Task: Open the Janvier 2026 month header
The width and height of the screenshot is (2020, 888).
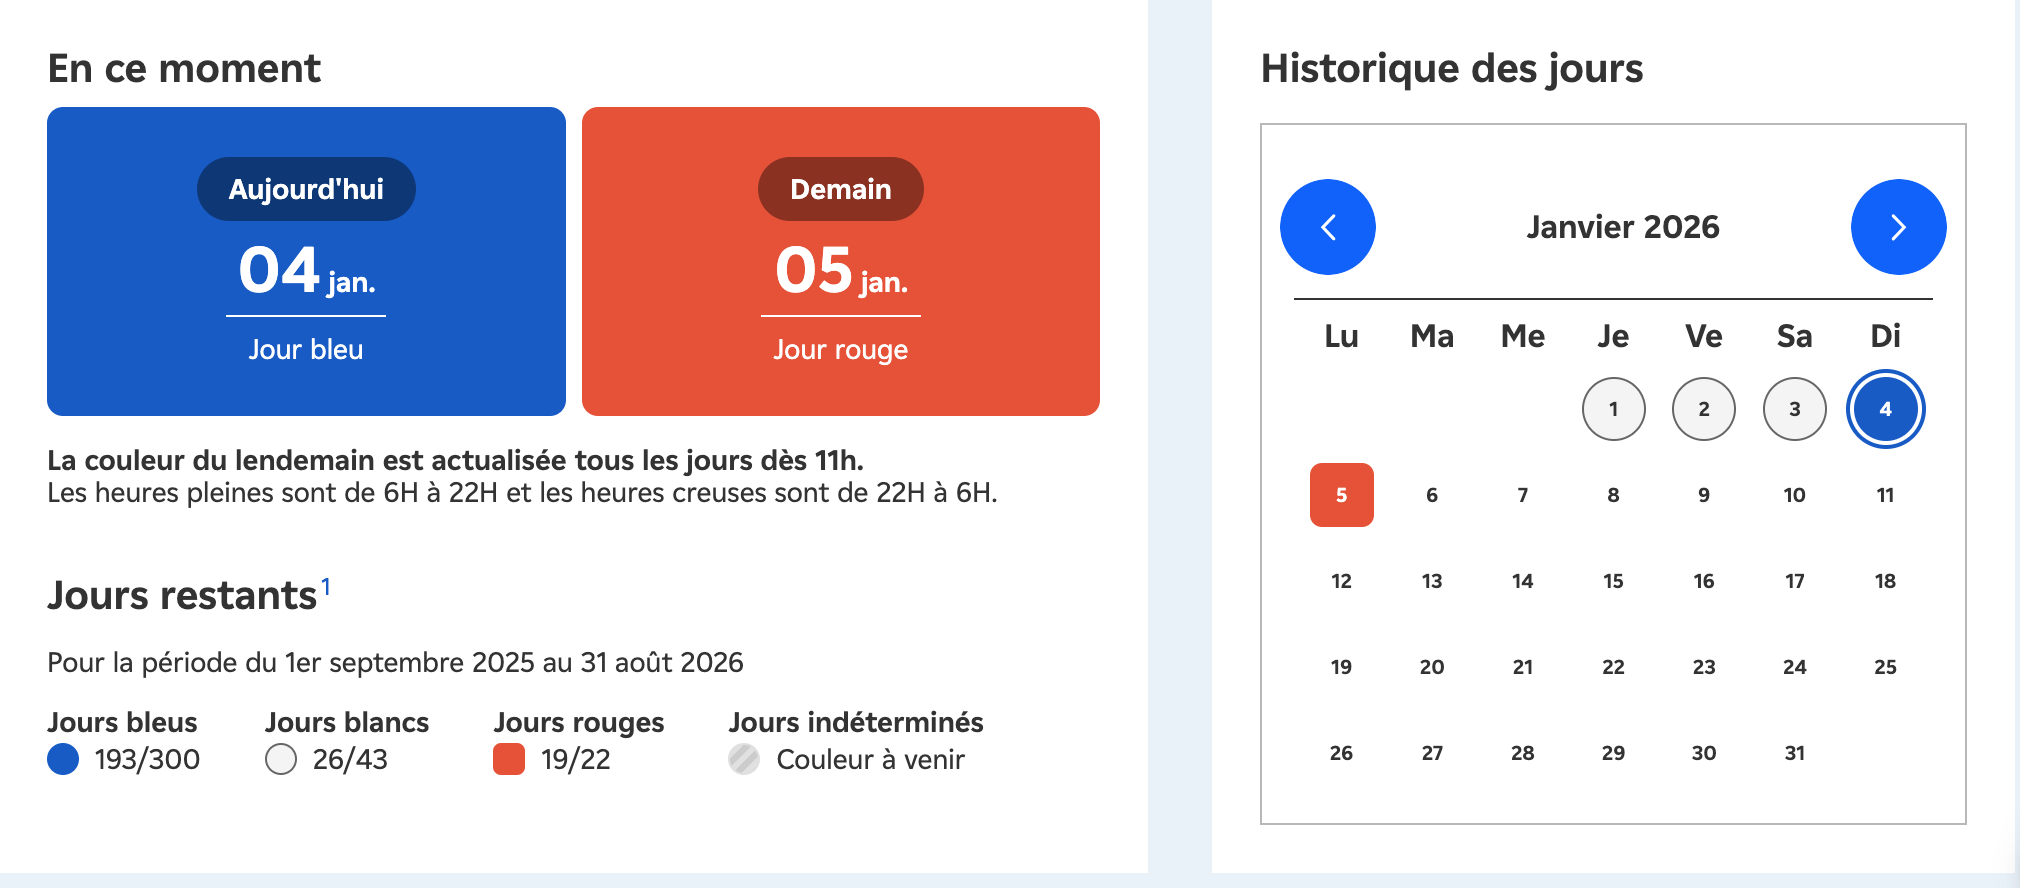Action: (x=1622, y=227)
